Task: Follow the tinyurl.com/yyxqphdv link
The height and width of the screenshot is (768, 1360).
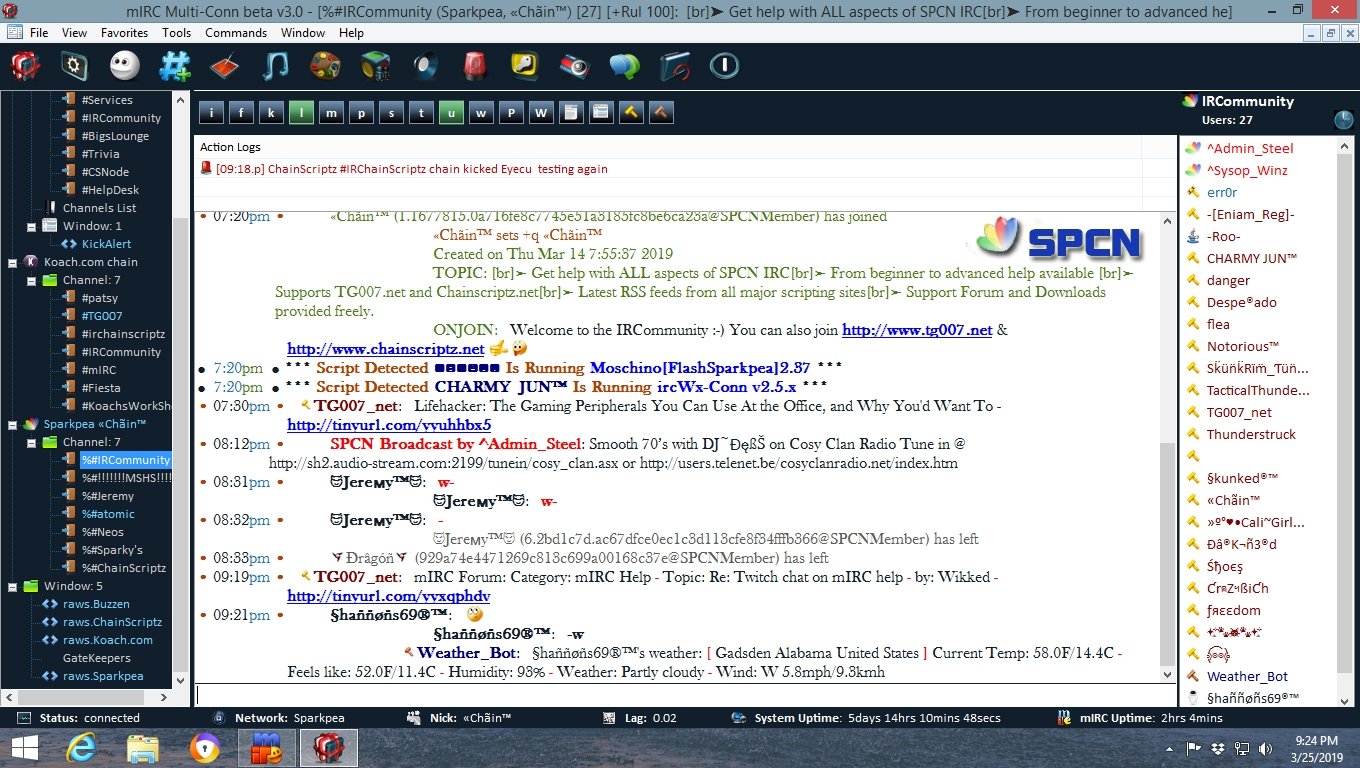Action: (x=389, y=596)
